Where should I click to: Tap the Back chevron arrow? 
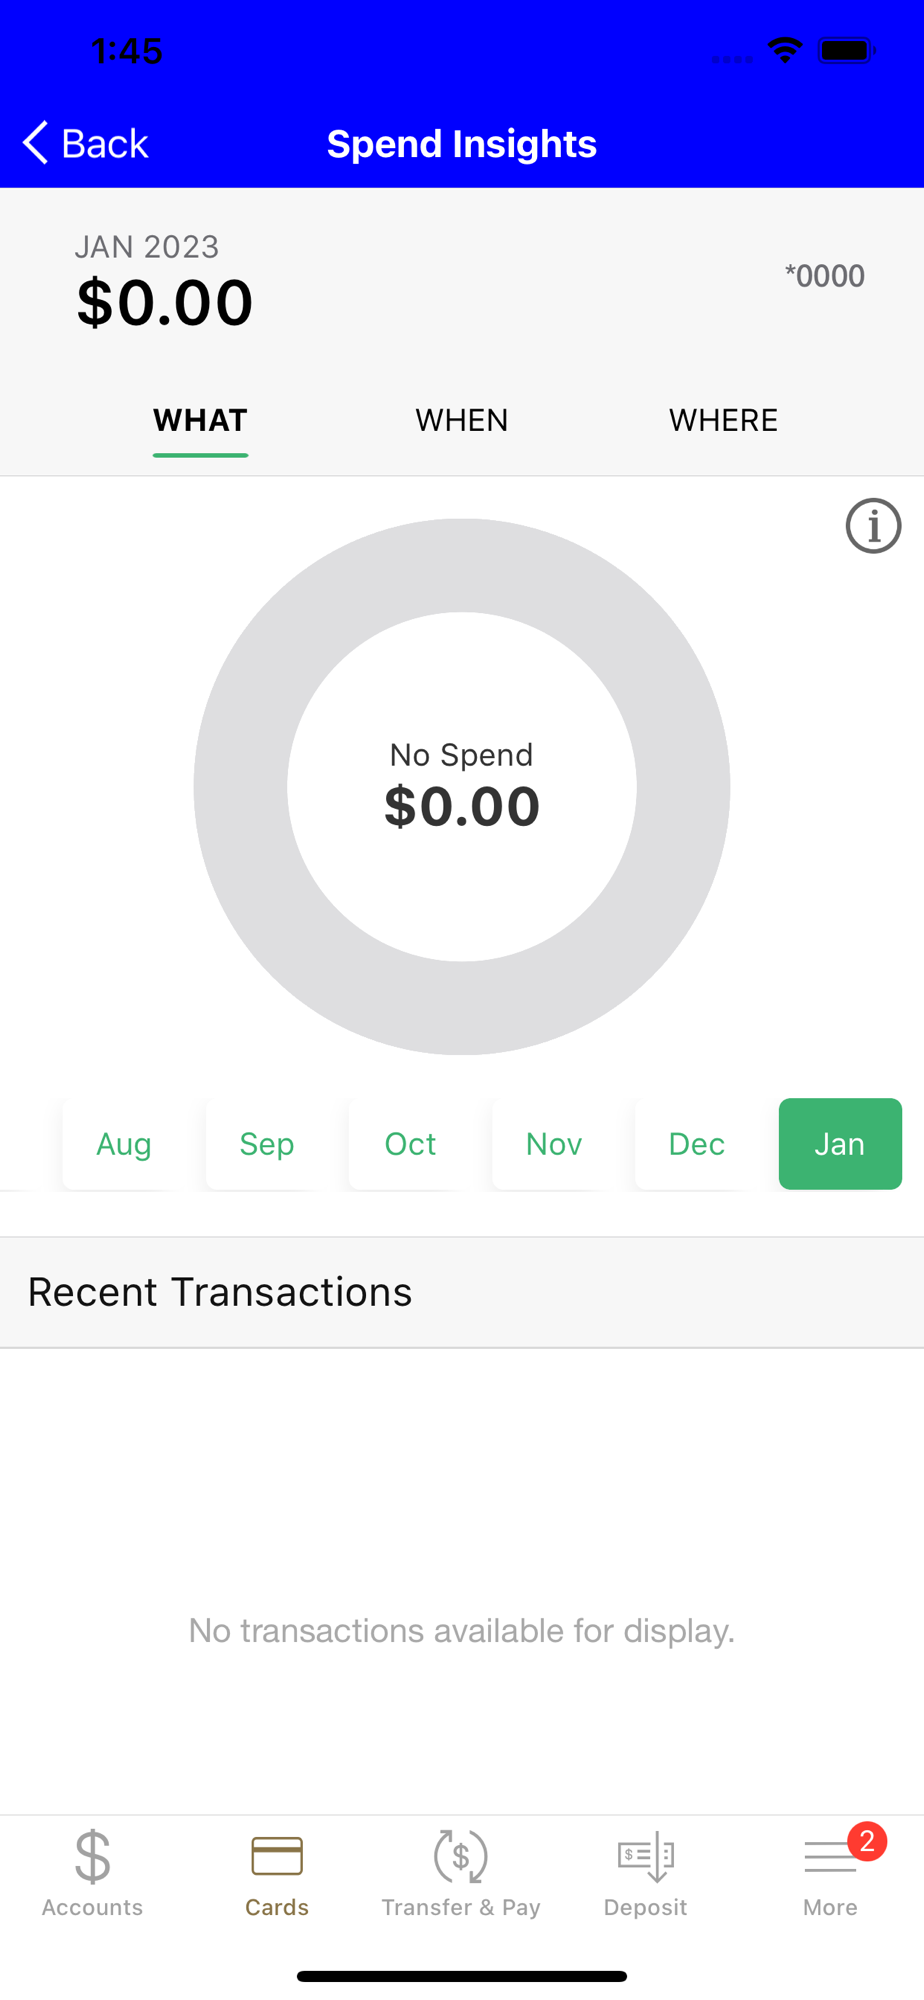(36, 143)
